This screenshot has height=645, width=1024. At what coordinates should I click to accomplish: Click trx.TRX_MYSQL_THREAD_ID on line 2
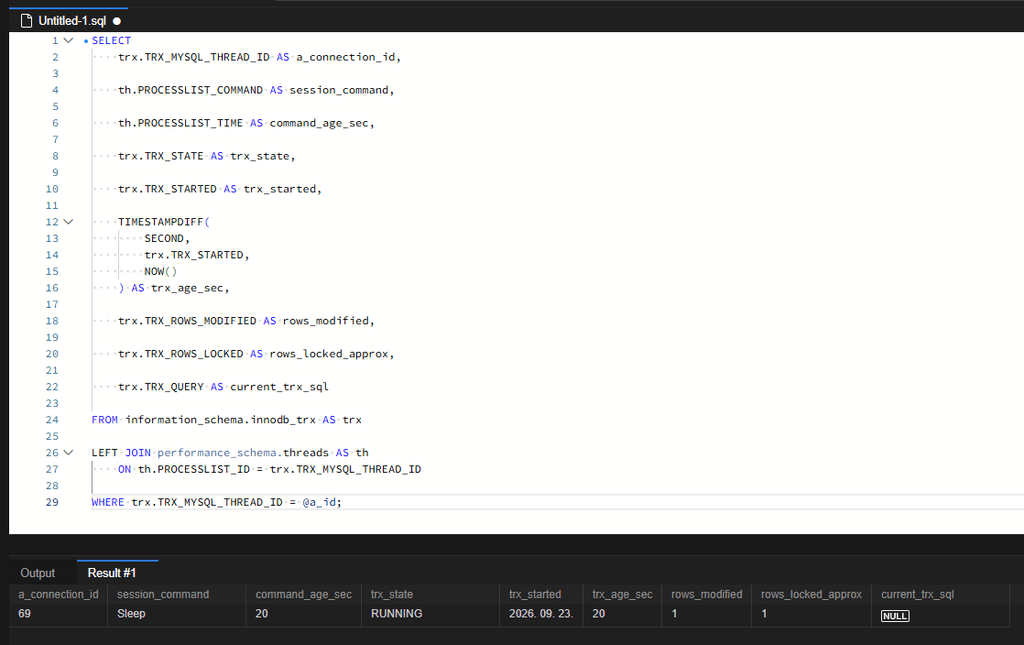coord(194,57)
